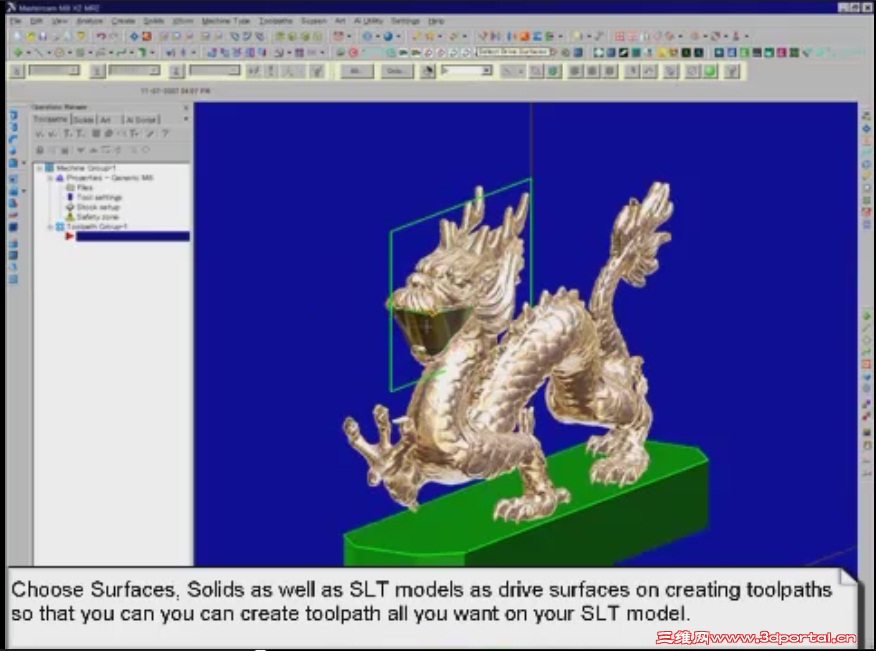Viewport: 876px width, 651px height.
Task: Switch to the Art tab in Operations Manager
Action: coord(105,120)
